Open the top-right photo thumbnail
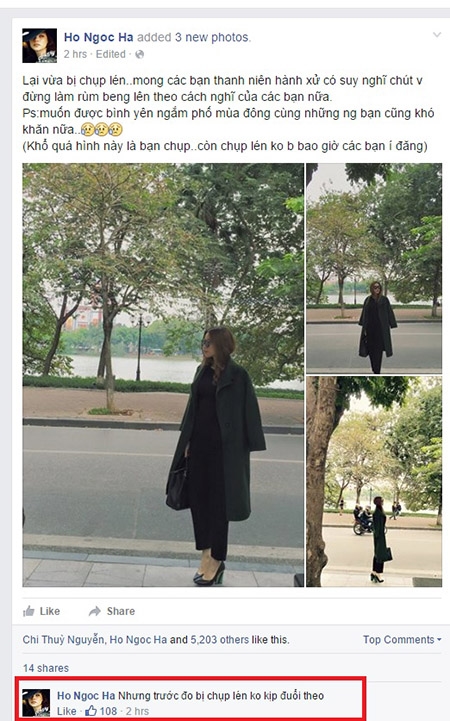The image size is (450, 721). [x=374, y=268]
